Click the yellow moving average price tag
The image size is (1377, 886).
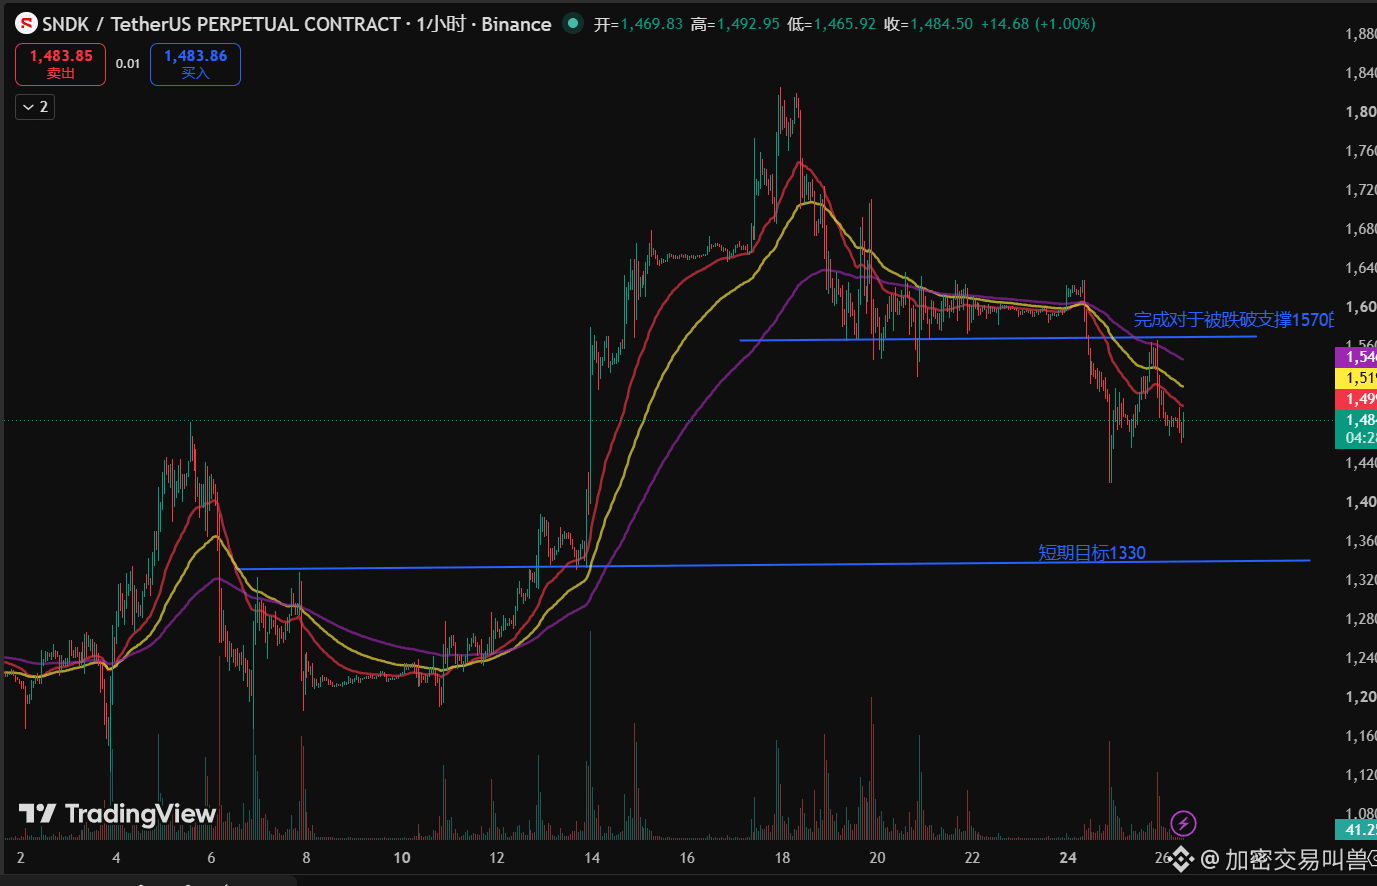(1356, 378)
